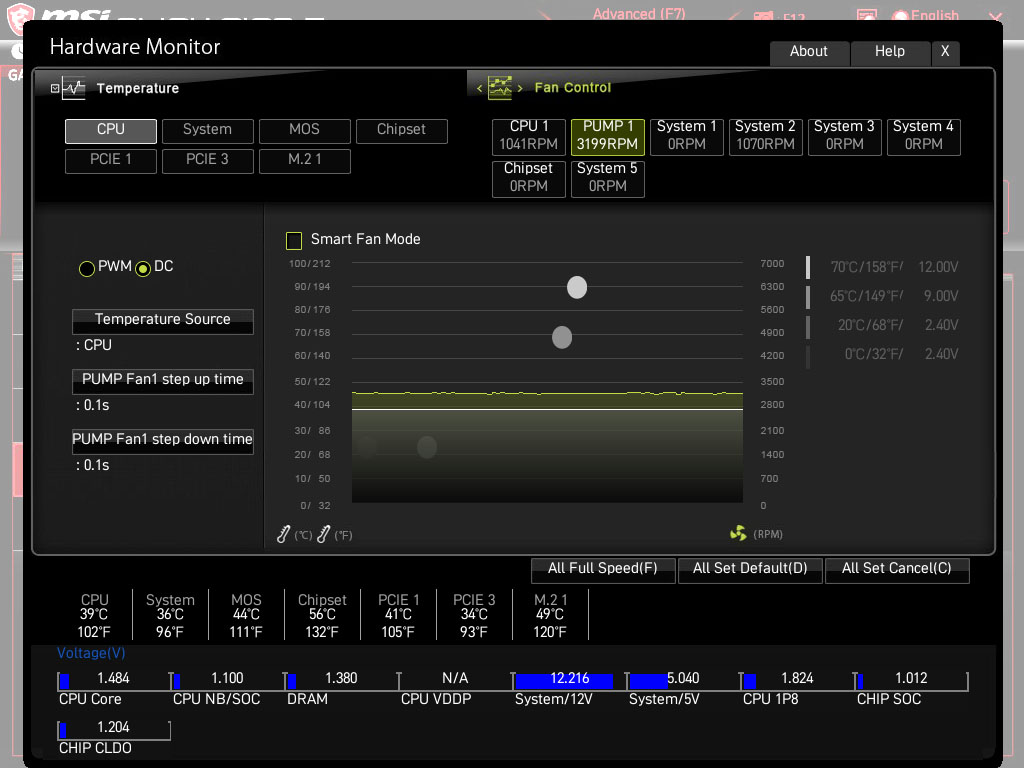Click the topmost fan curve point
The image size is (1024, 768).
[577, 288]
